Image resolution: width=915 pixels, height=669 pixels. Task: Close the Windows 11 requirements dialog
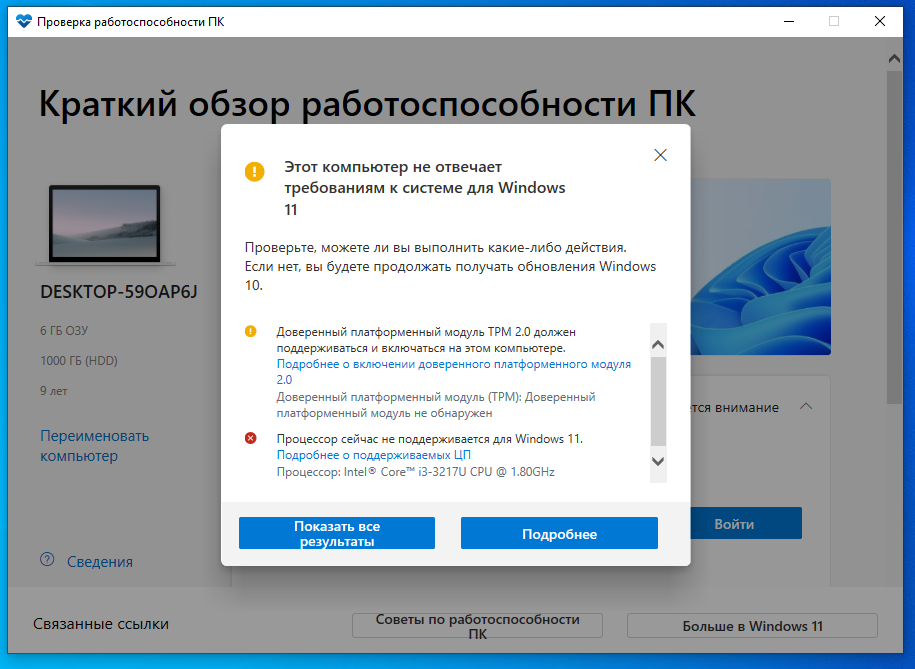pos(660,155)
